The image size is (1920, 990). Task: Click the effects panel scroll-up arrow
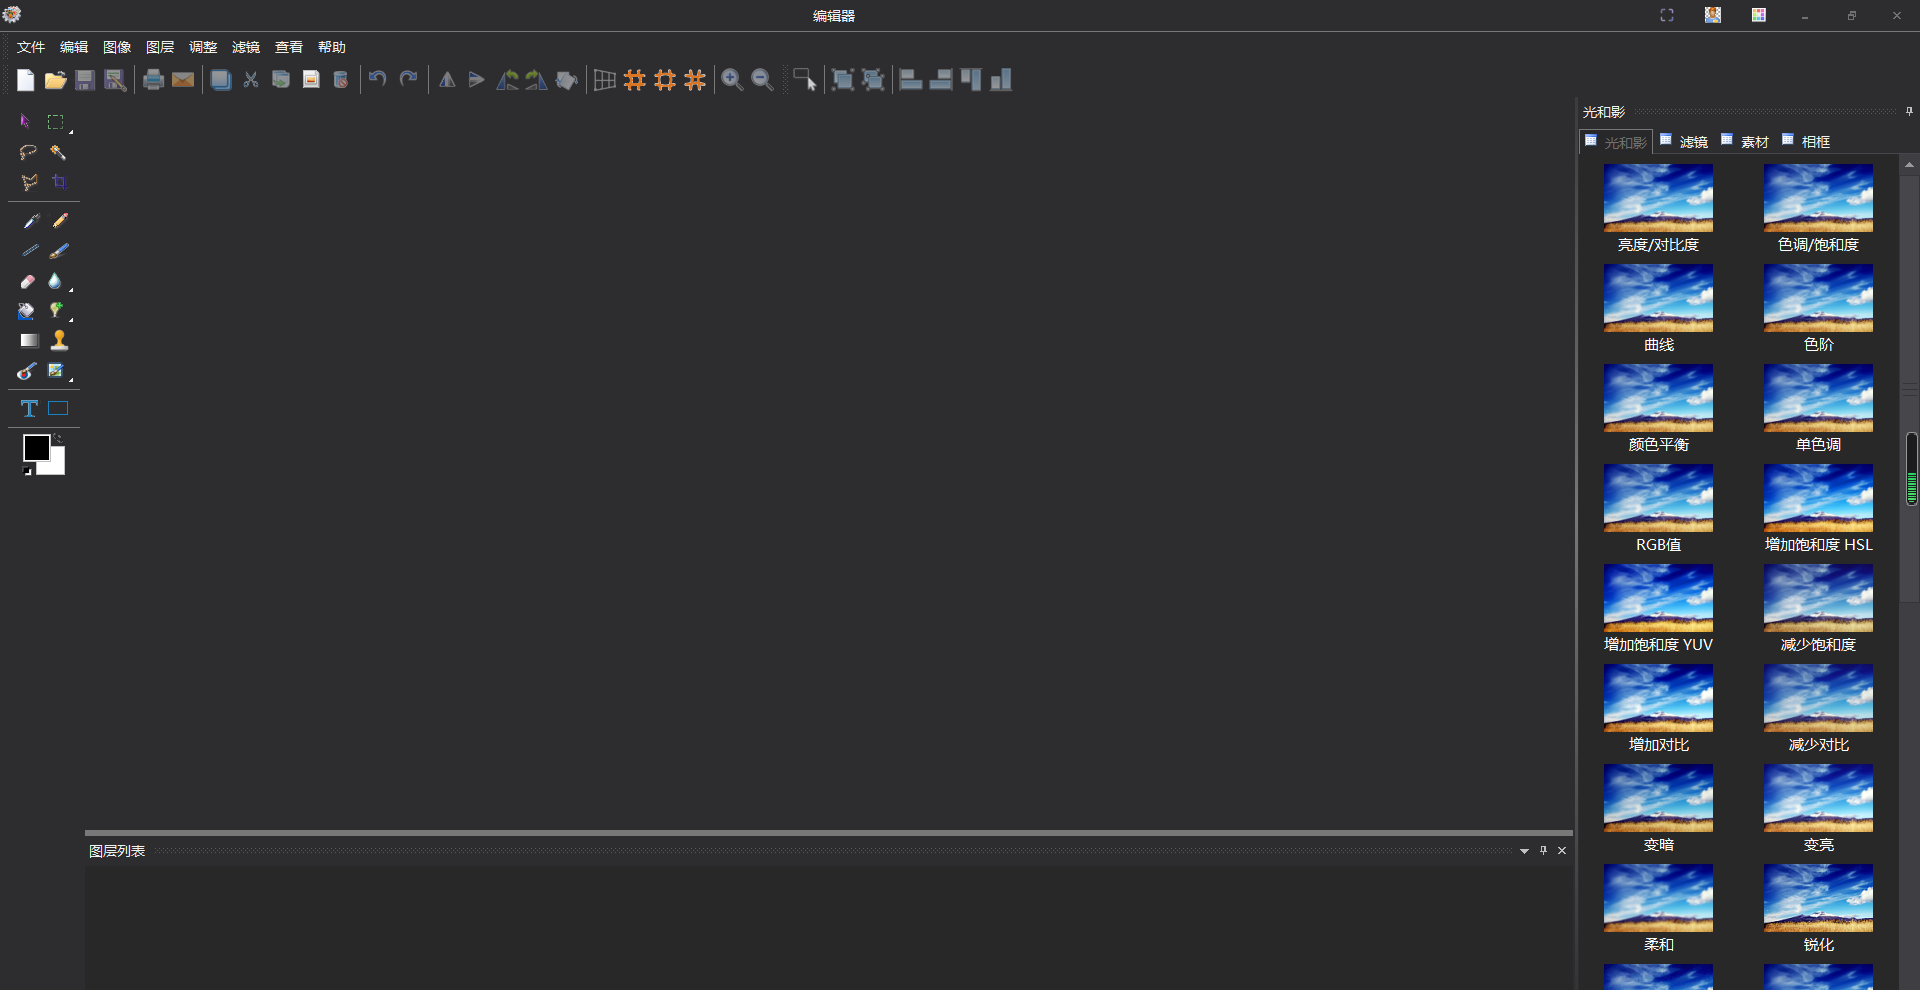tap(1910, 164)
